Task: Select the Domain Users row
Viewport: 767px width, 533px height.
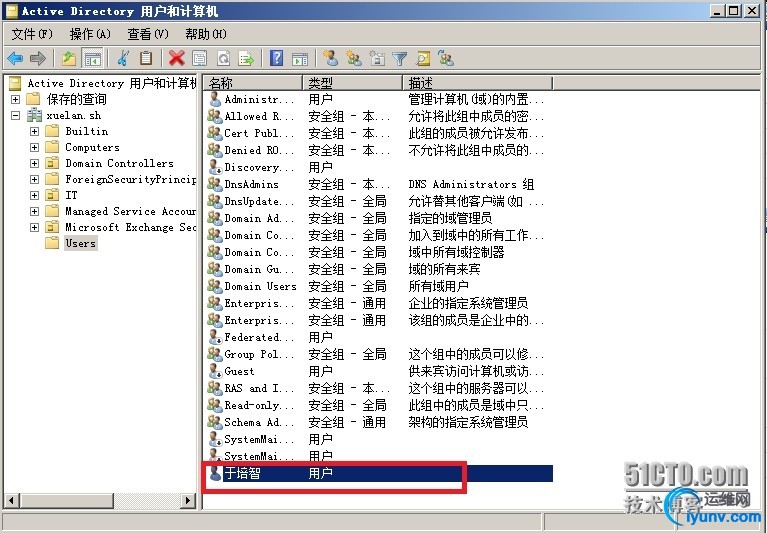Action: (378, 286)
